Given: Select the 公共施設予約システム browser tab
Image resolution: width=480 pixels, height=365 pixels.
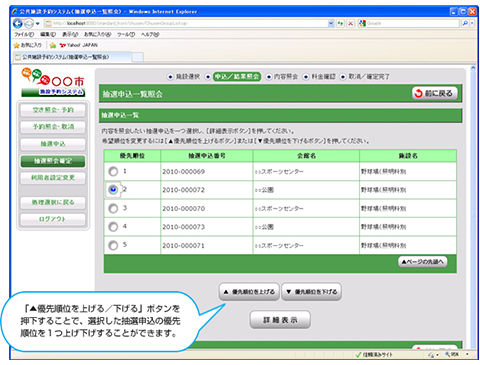Looking at the screenshot, I should tap(72, 57).
